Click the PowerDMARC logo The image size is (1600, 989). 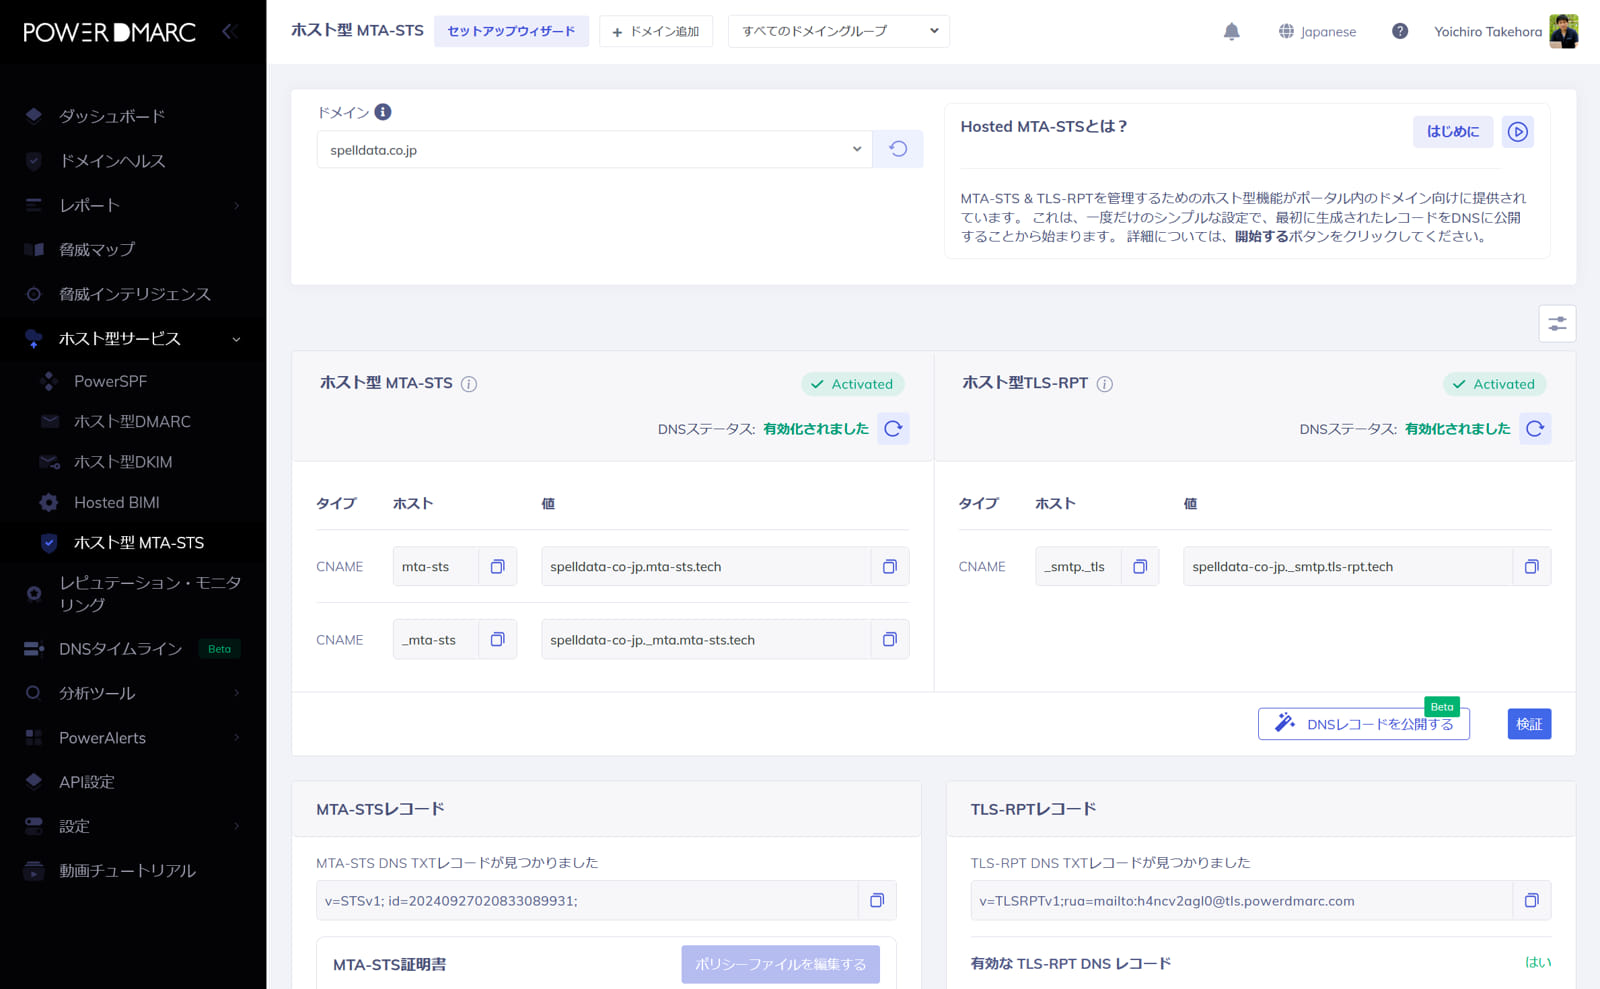[x=109, y=32]
